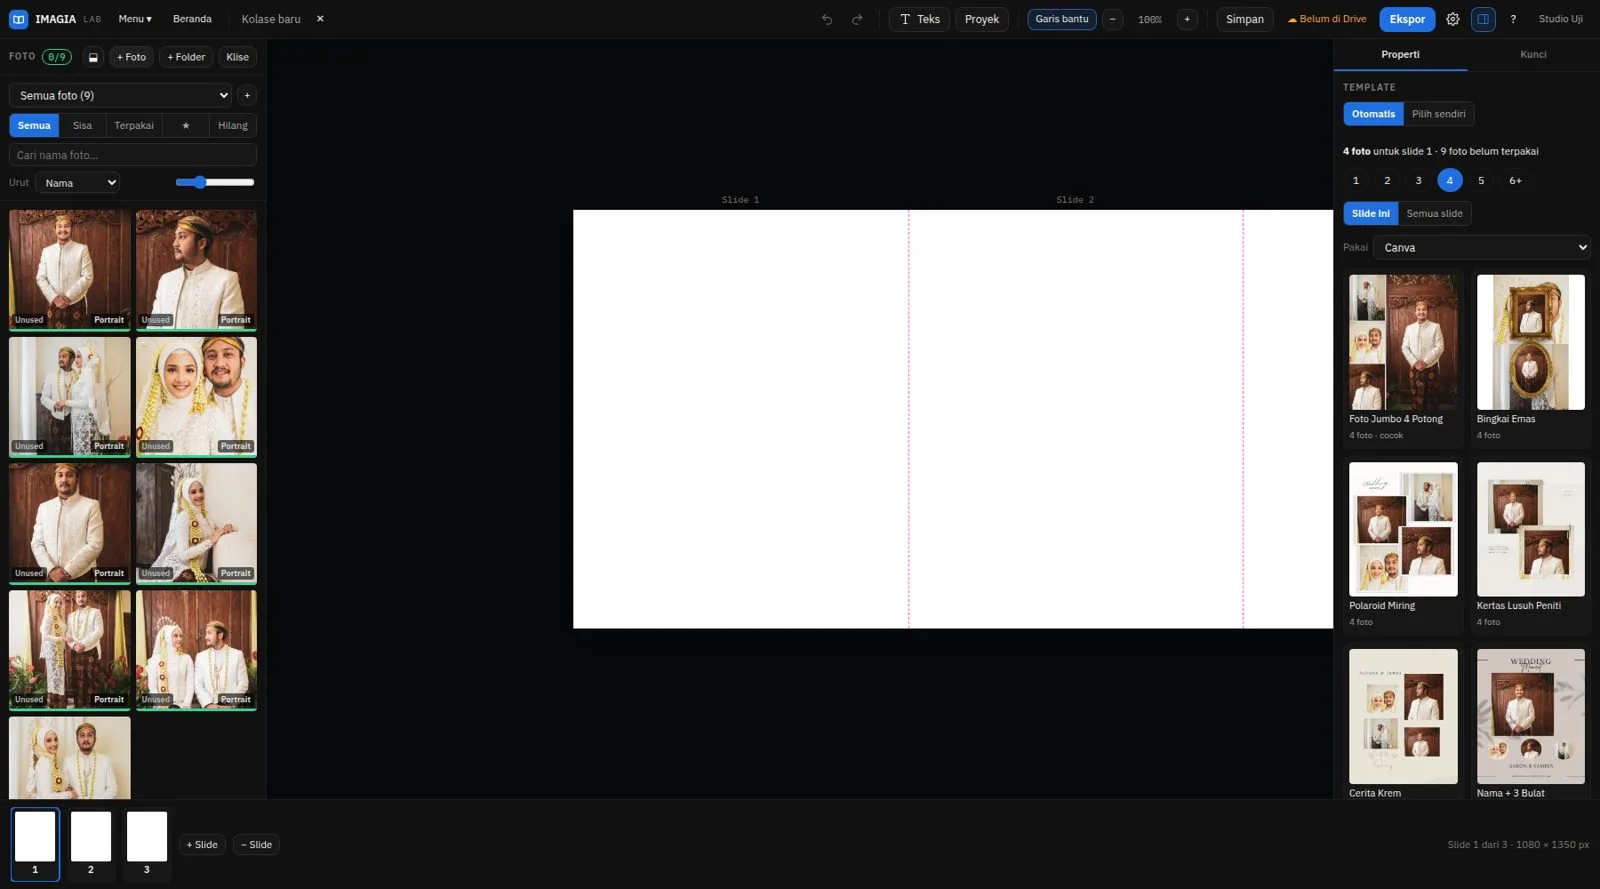Click the + Foto button
This screenshot has height=889, width=1600.
tap(131, 57)
